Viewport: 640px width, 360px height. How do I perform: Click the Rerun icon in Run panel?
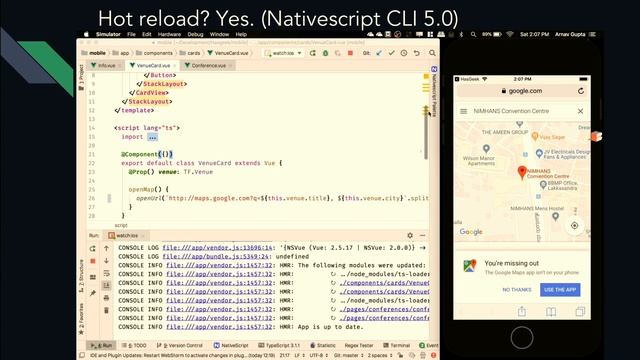coord(93,248)
